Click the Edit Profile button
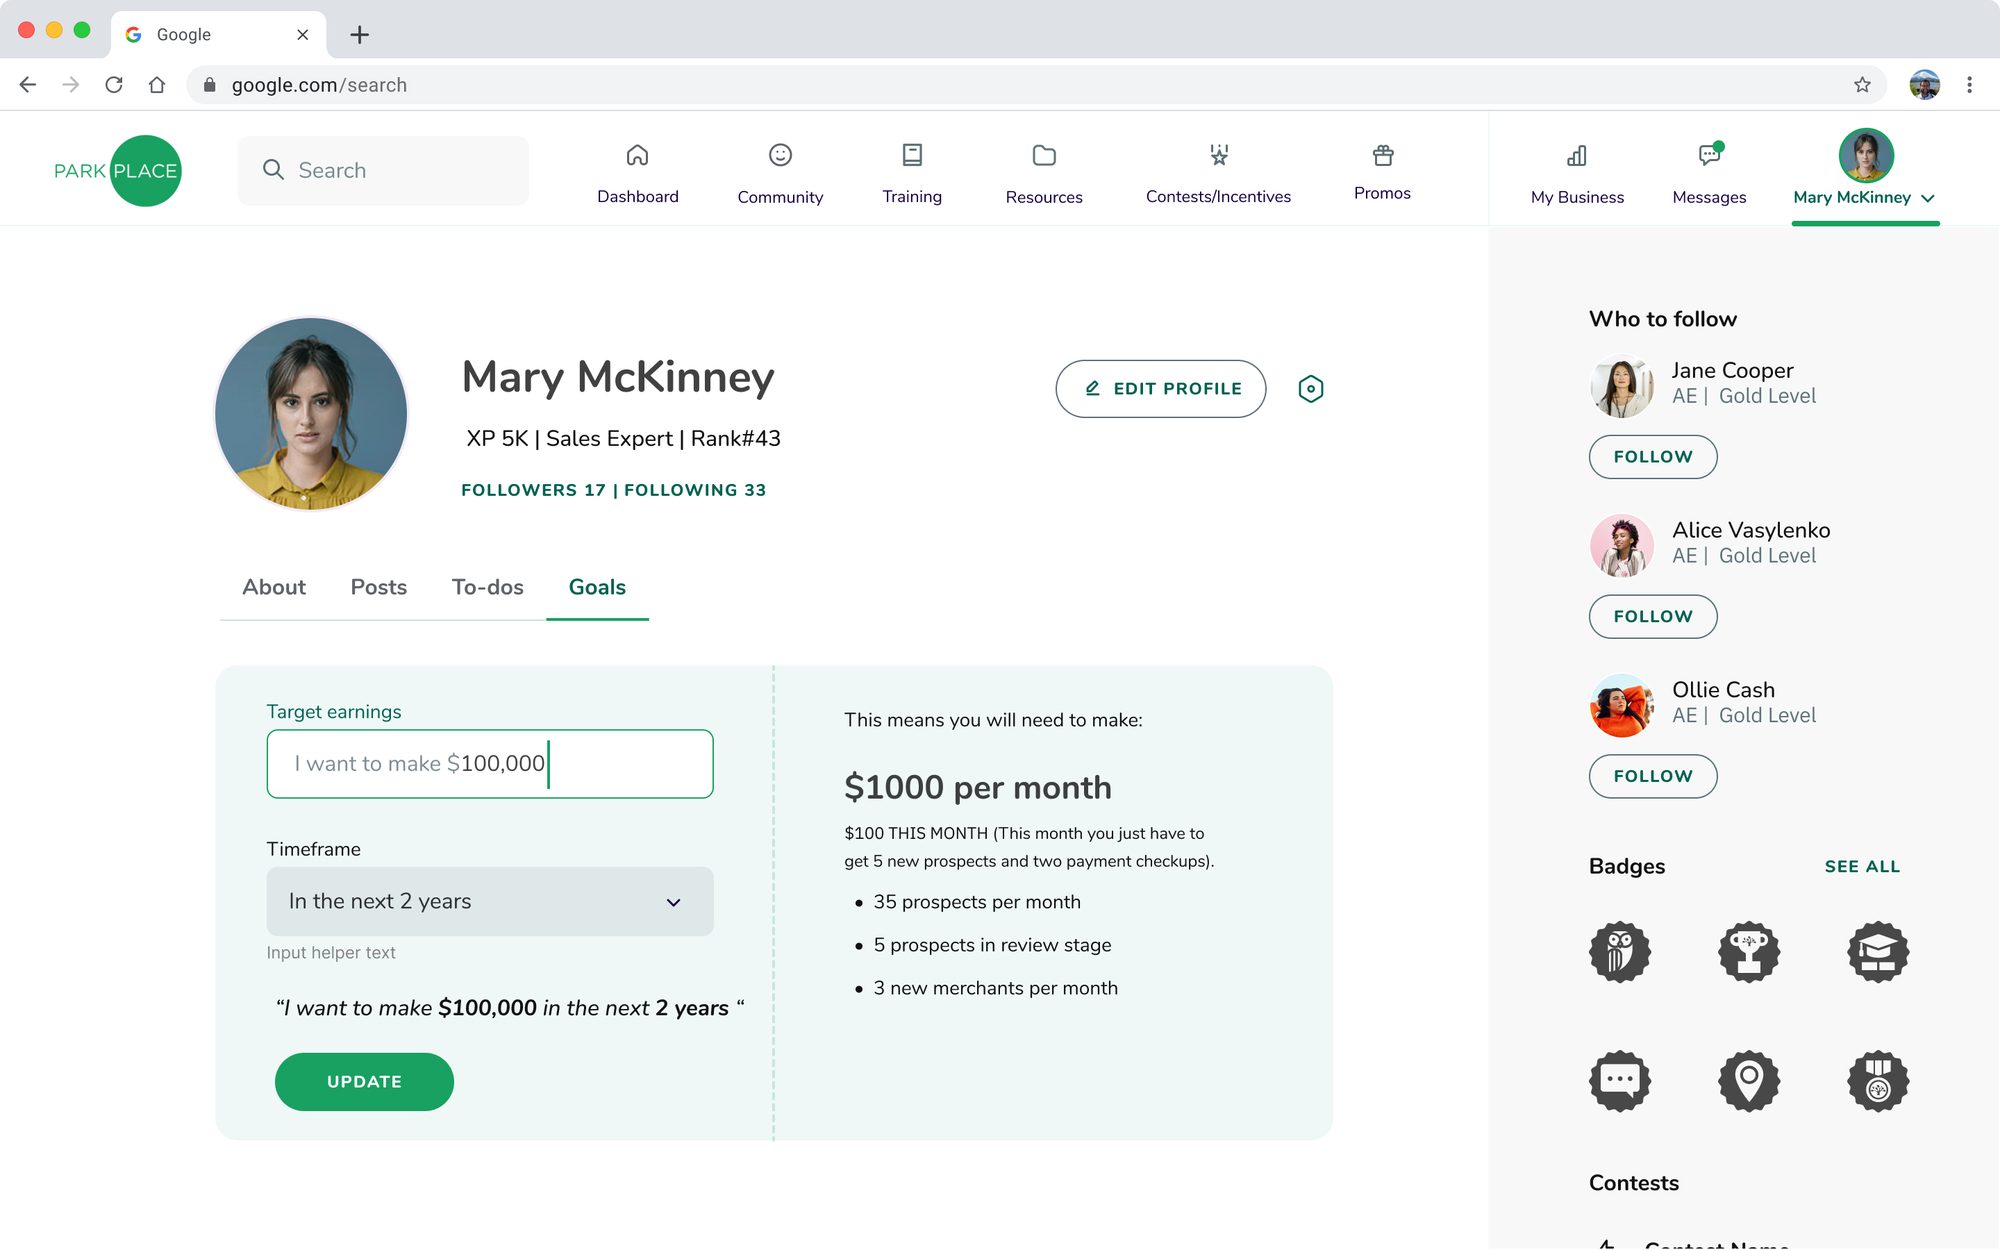The width and height of the screenshot is (2000, 1250). 1161,389
